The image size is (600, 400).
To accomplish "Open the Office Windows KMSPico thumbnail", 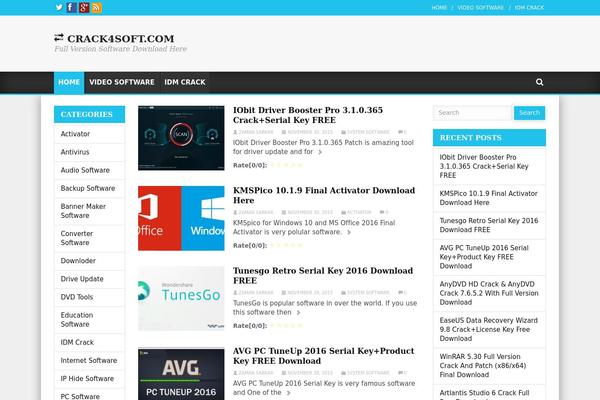I will click(181, 218).
